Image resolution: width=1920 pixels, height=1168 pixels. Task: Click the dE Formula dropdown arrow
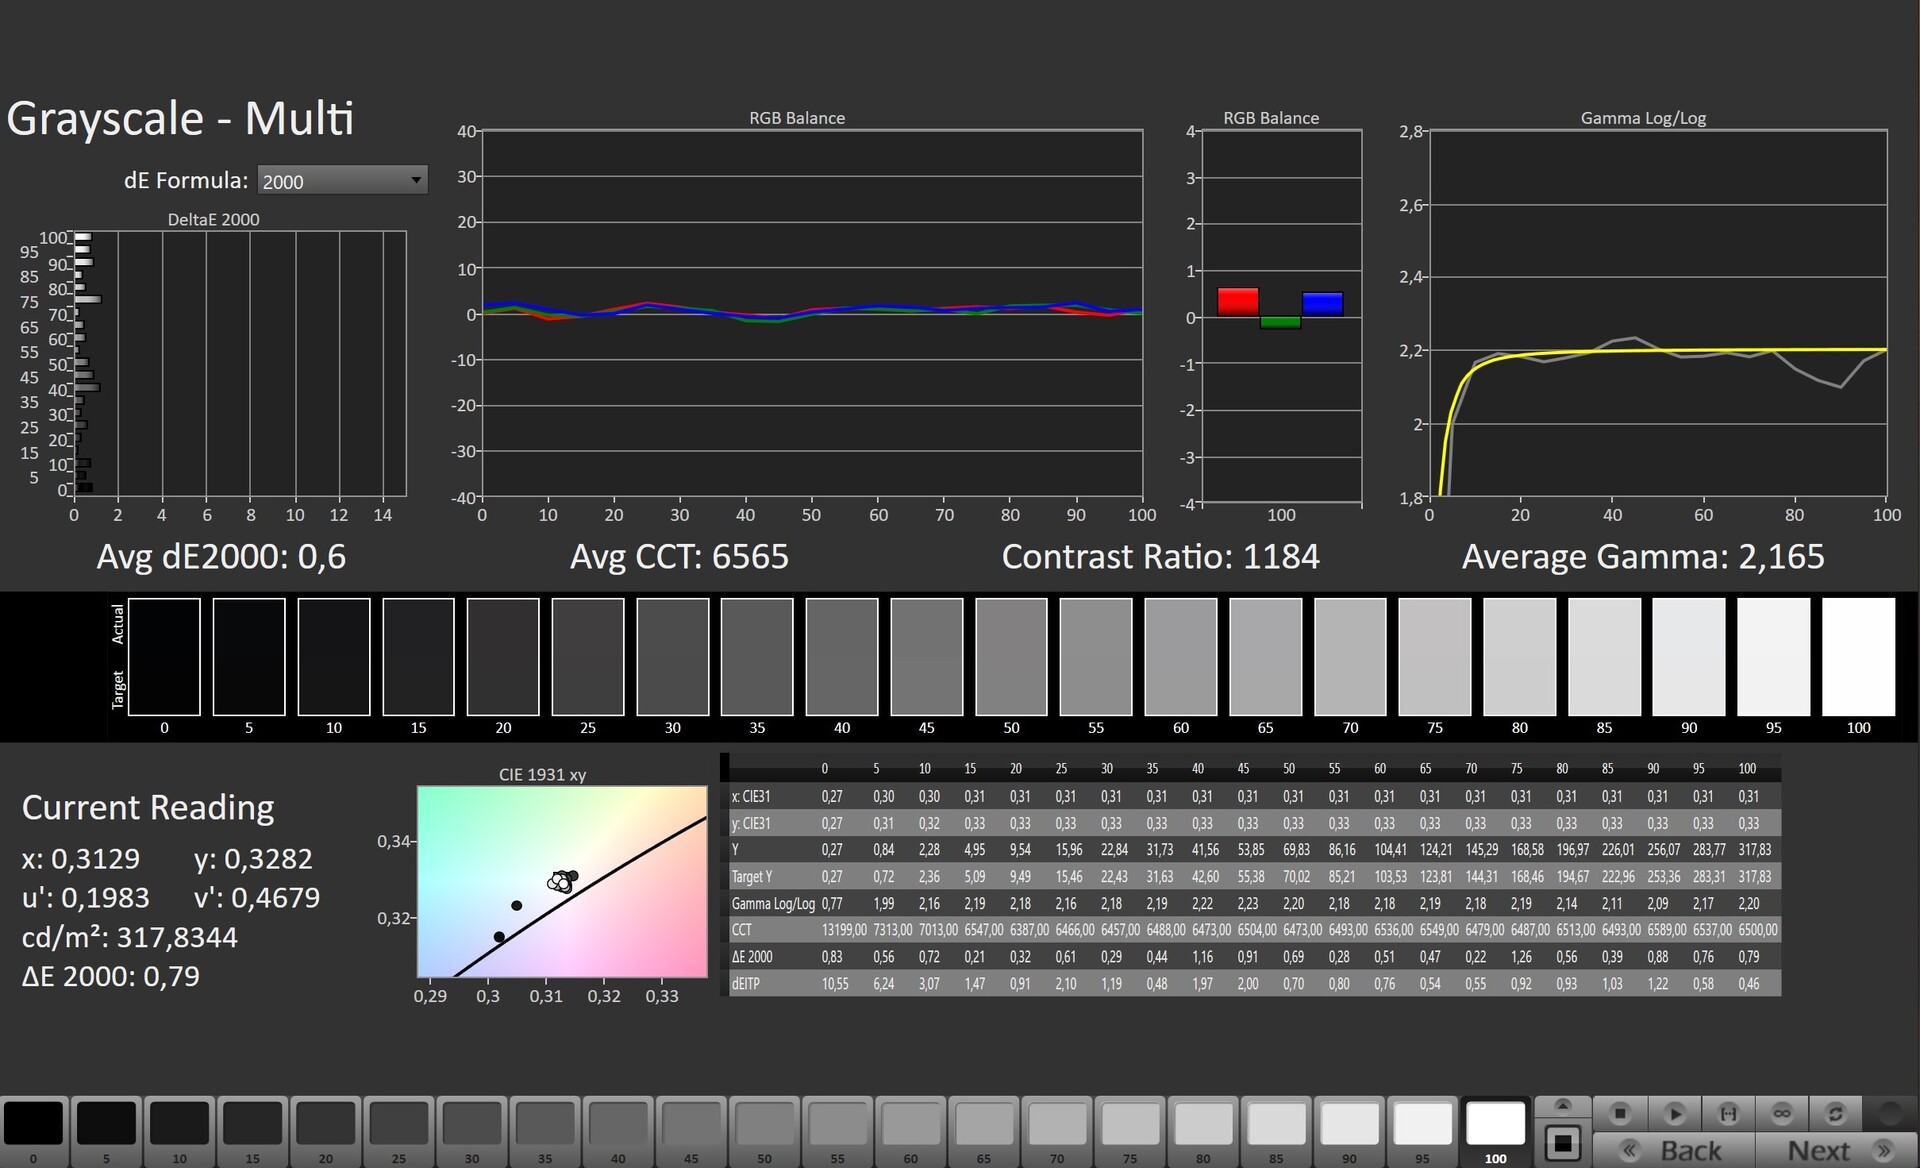(416, 181)
